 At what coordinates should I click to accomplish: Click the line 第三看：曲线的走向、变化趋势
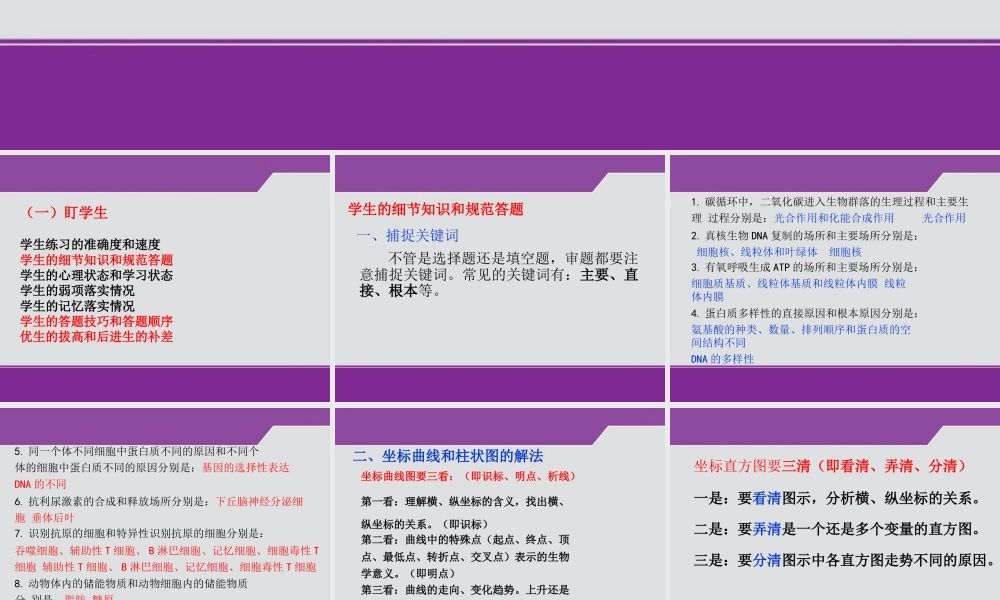(466, 590)
